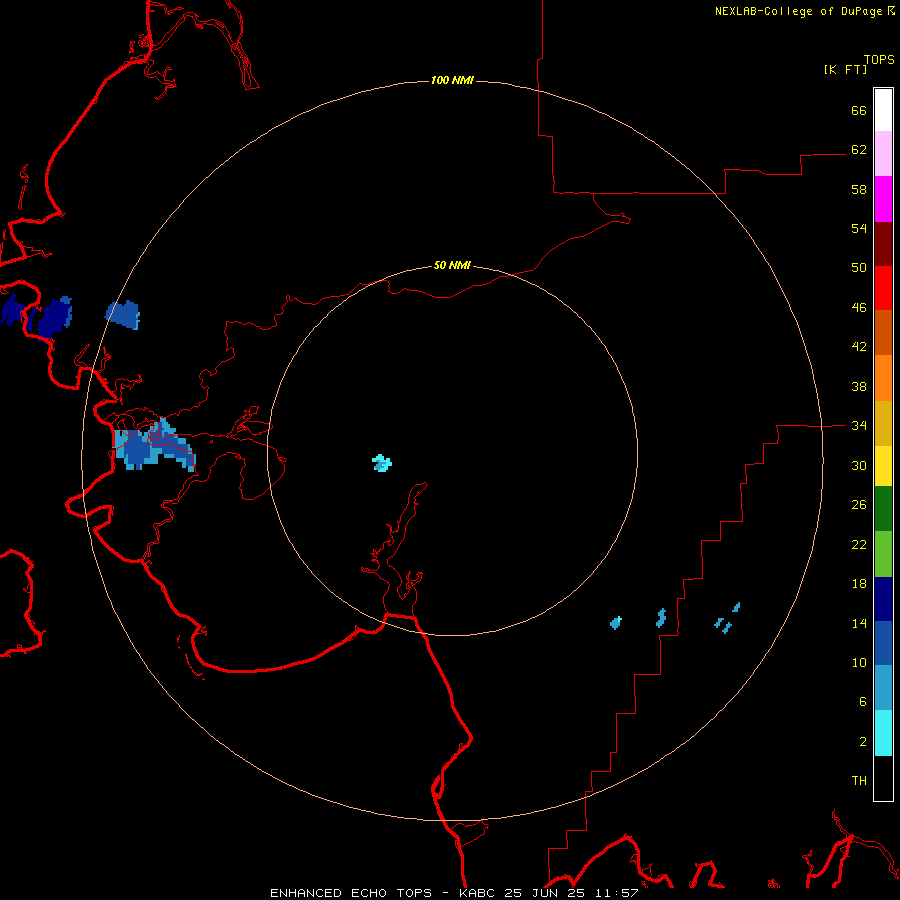
Task: Click the '66' legend value
Action: (x=859, y=110)
